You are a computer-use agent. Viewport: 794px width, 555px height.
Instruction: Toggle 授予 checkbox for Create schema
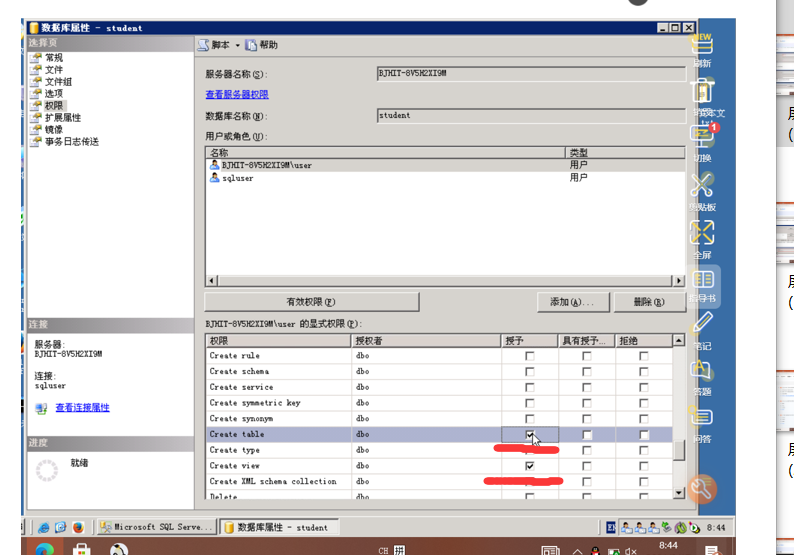(x=530, y=372)
